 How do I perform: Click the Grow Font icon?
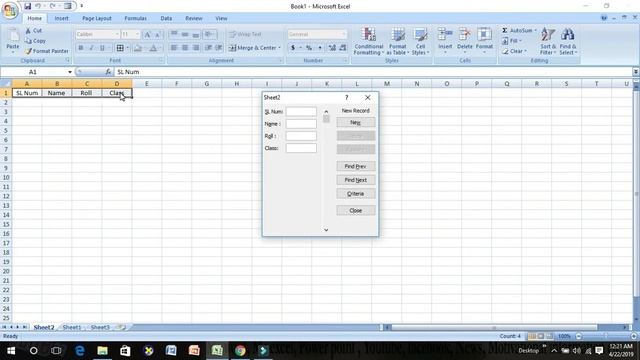tap(147, 35)
